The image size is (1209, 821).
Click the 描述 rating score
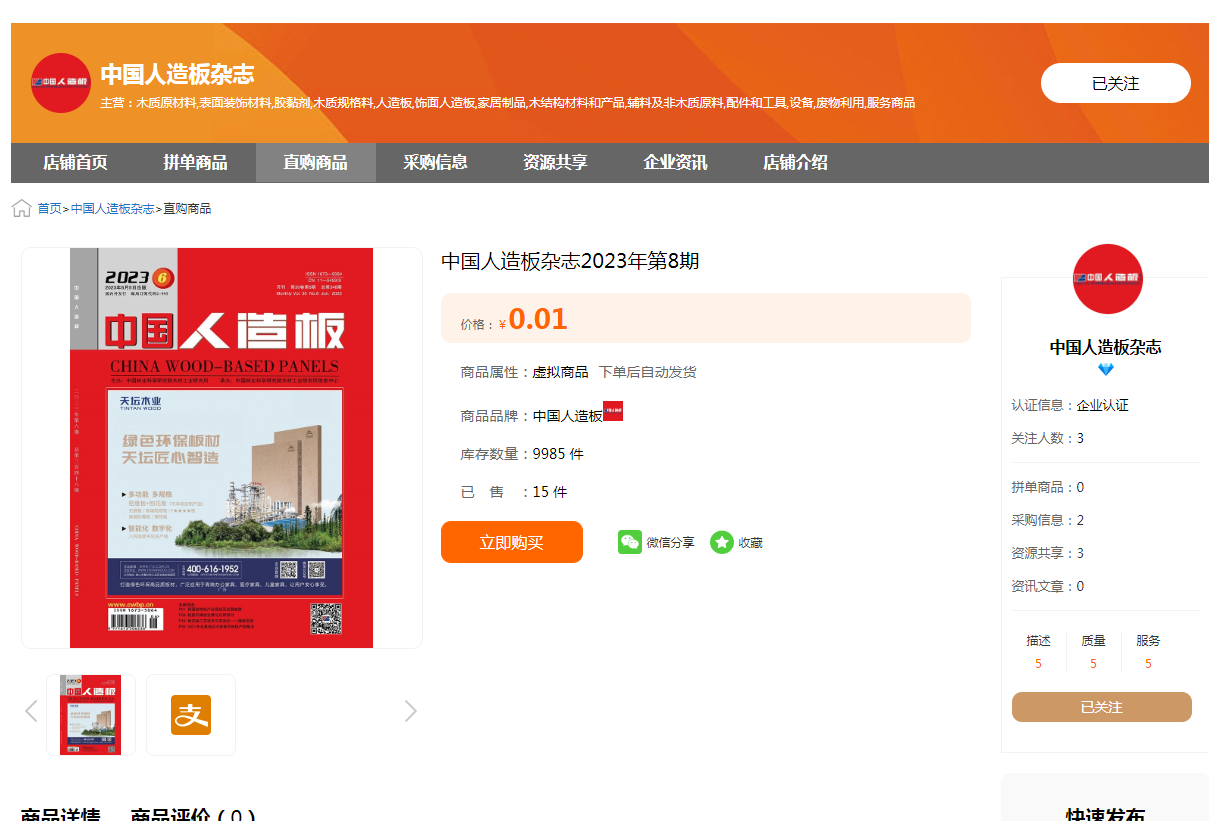(1038, 664)
